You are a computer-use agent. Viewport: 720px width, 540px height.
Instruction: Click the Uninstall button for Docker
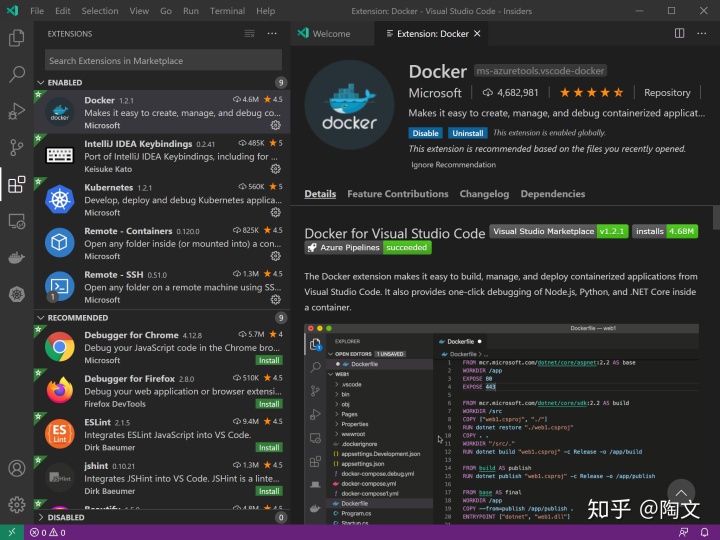(467, 133)
